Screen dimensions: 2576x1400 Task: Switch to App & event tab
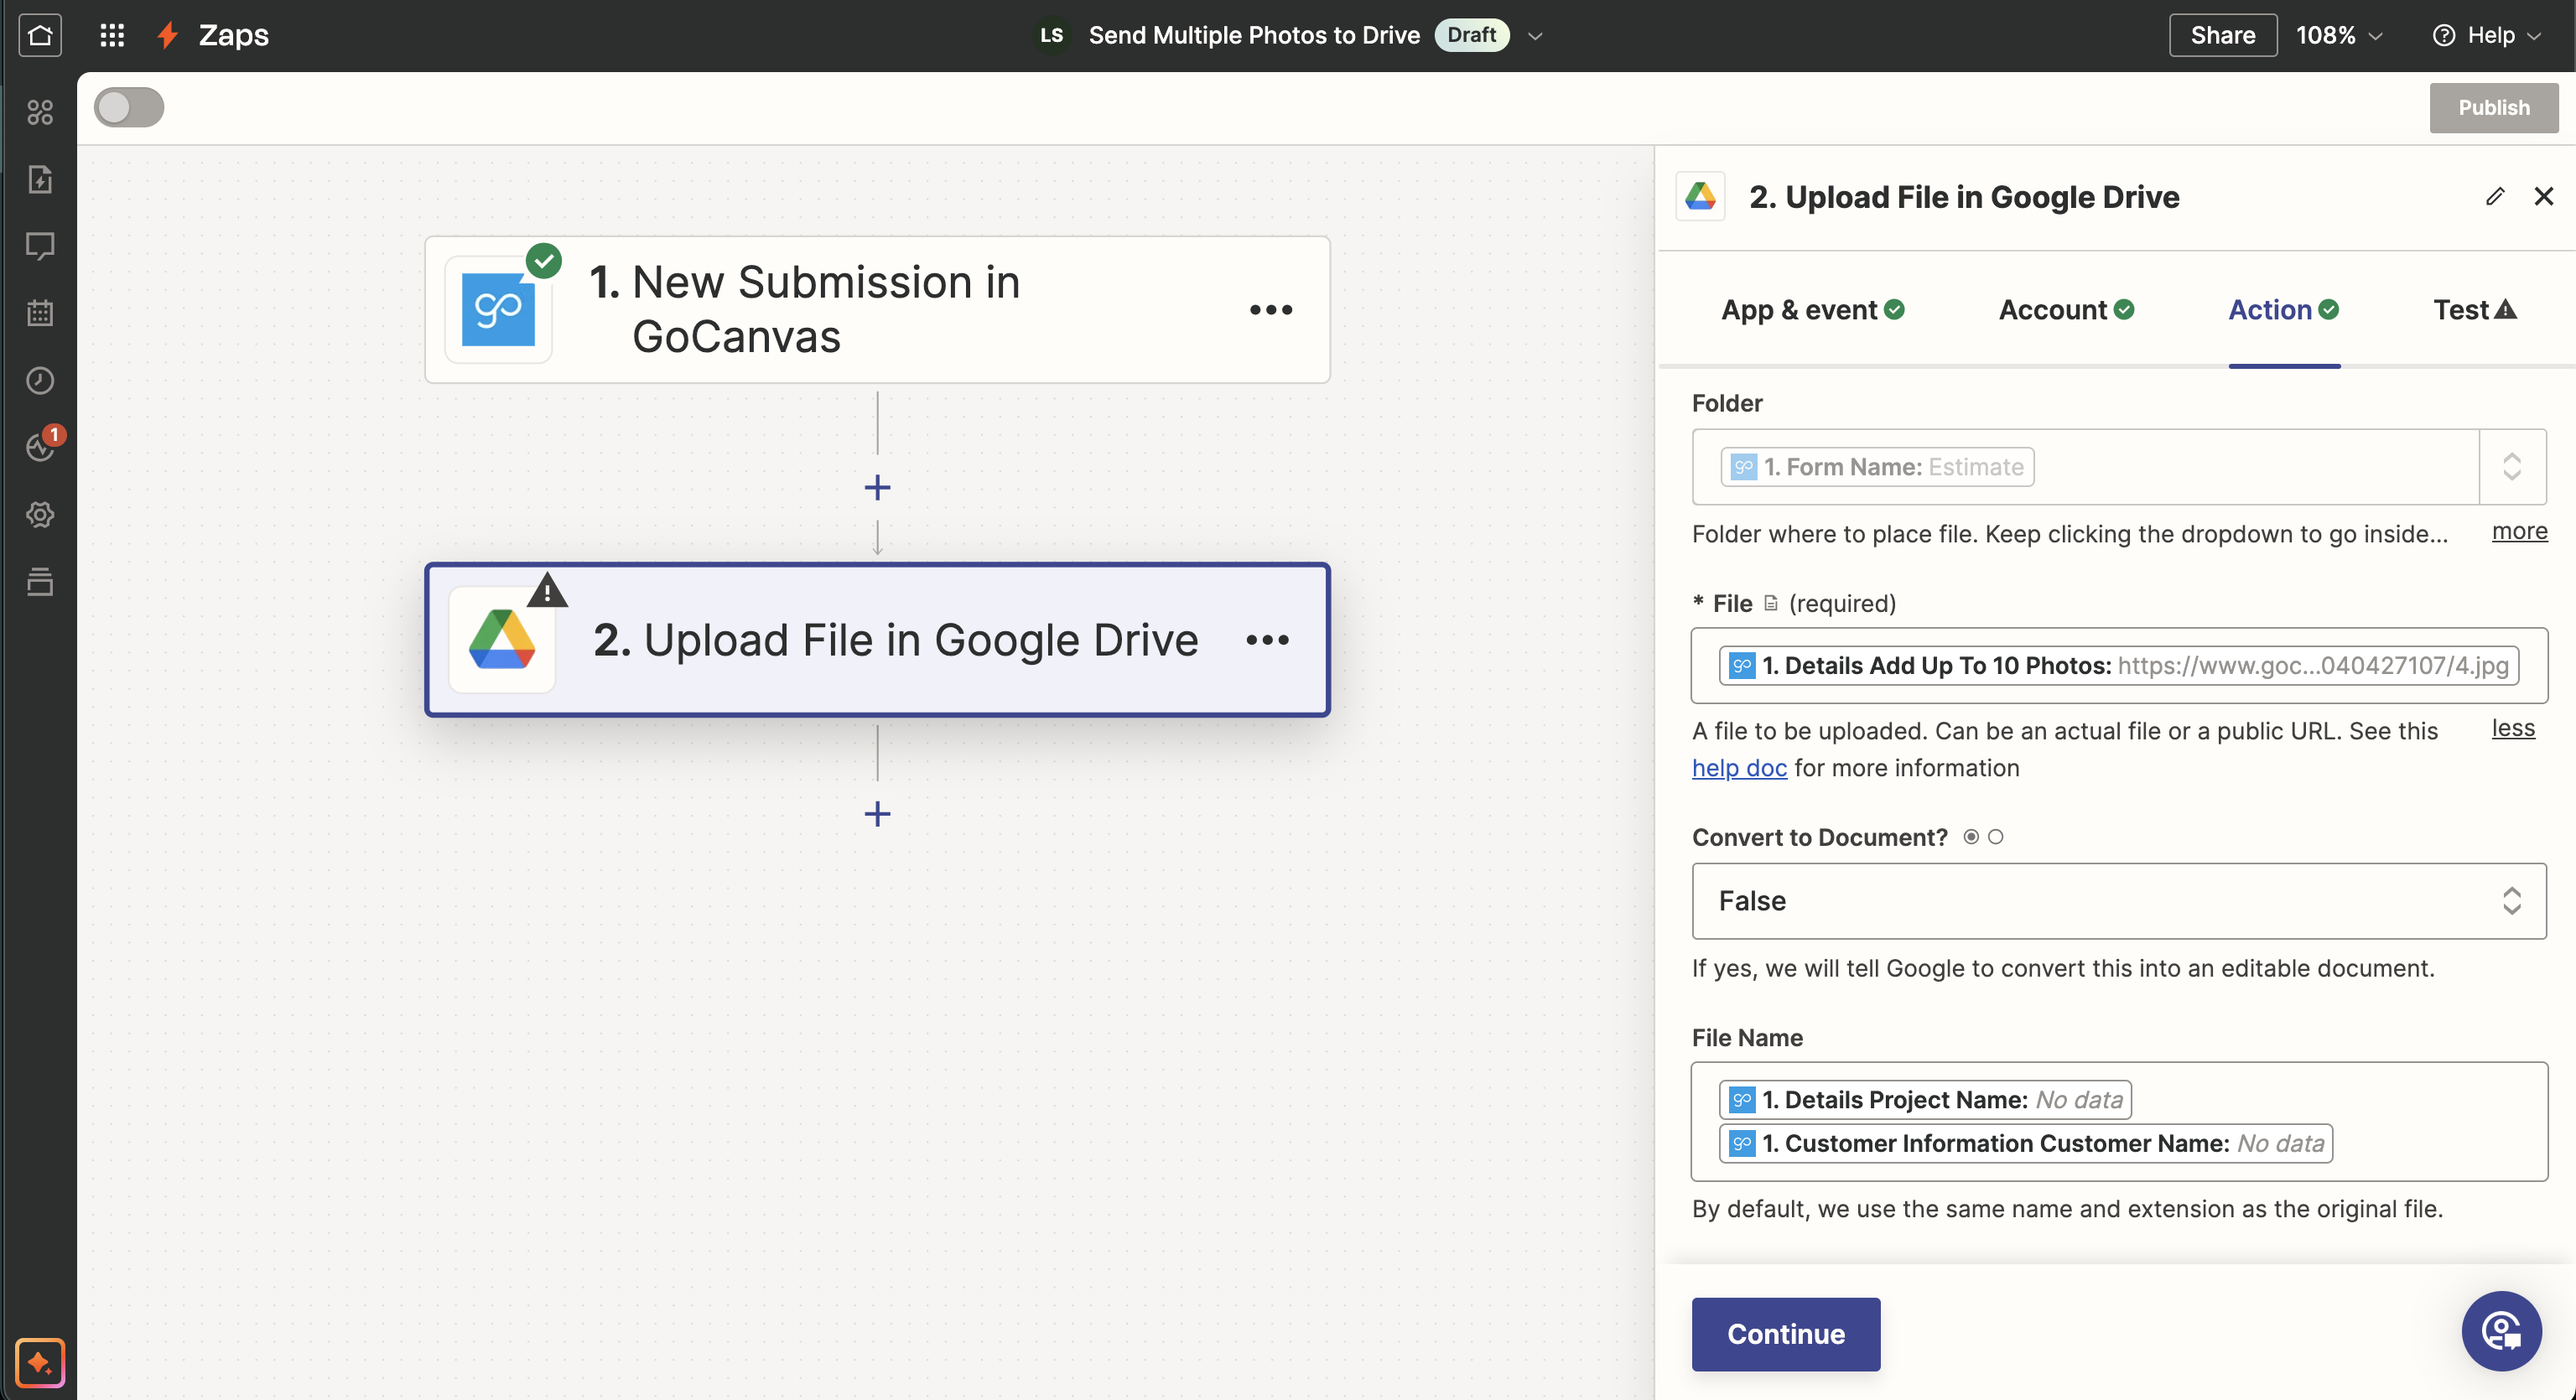click(1813, 310)
